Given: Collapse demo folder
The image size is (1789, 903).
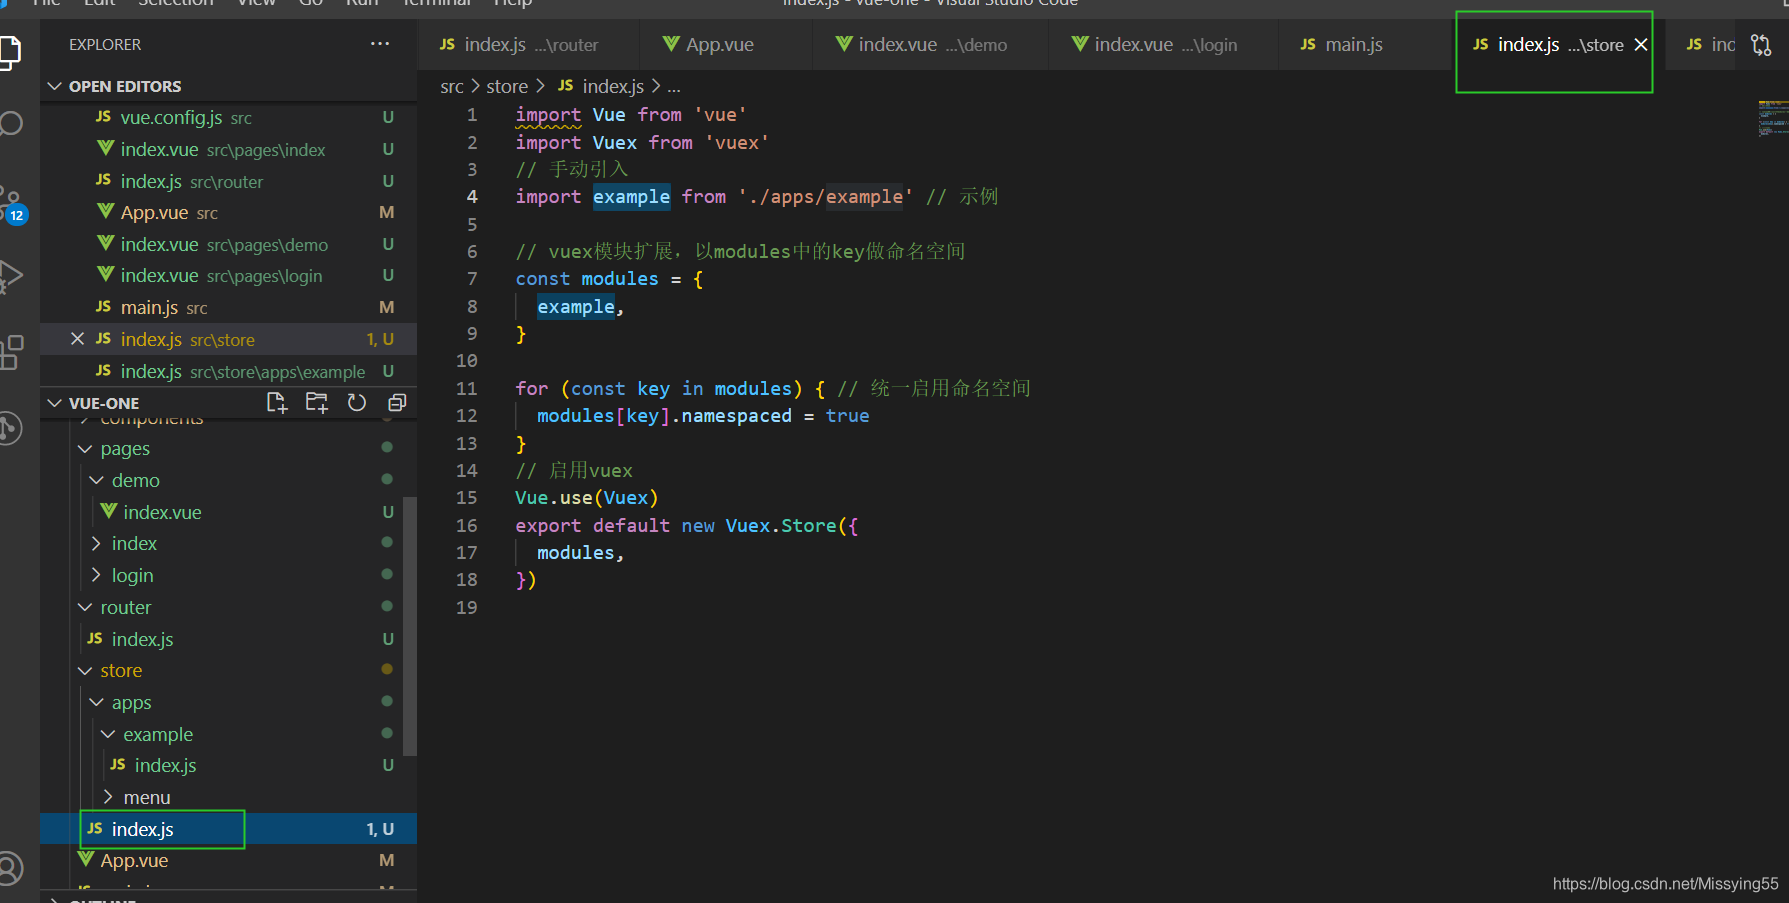Looking at the screenshot, I should (97, 481).
